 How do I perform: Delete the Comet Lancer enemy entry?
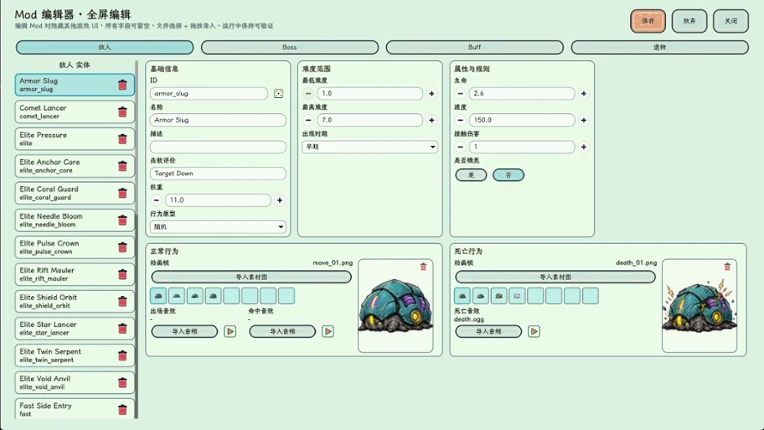122,112
